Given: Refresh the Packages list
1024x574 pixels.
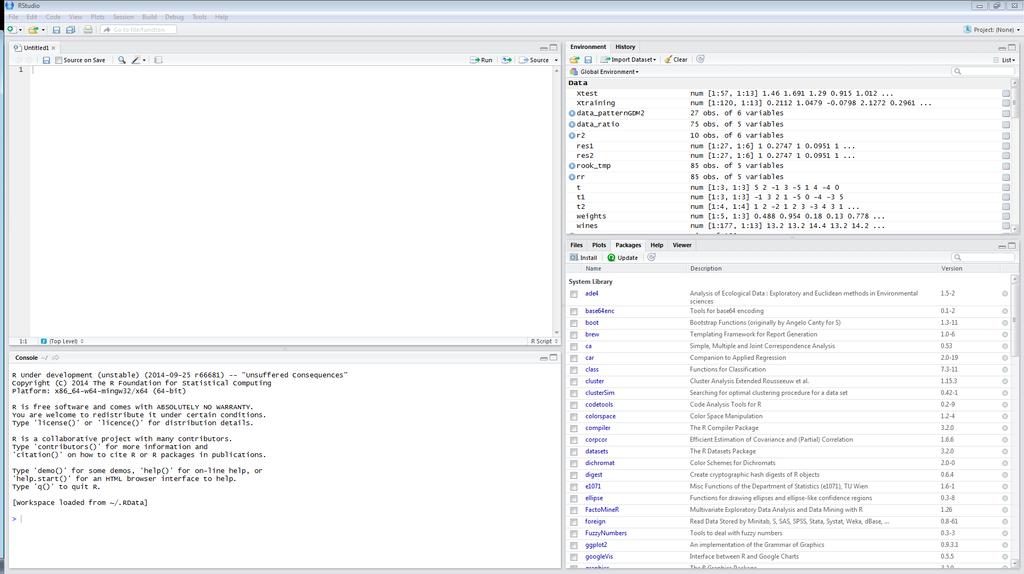Looking at the screenshot, I should click(651, 257).
